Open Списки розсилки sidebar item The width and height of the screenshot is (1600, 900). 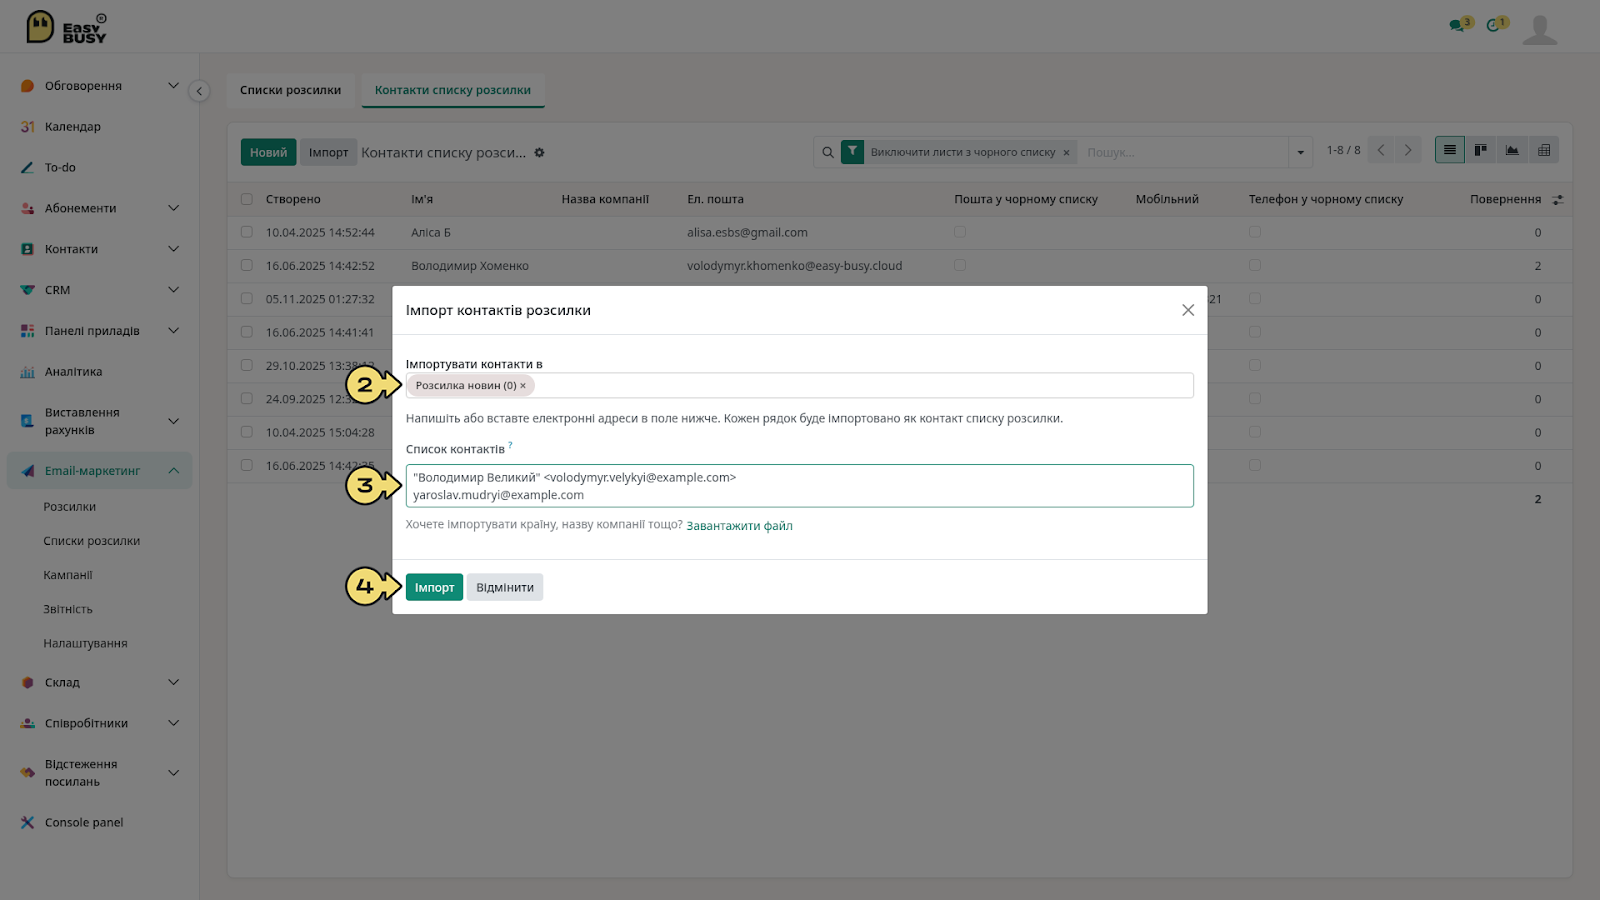[92, 541]
